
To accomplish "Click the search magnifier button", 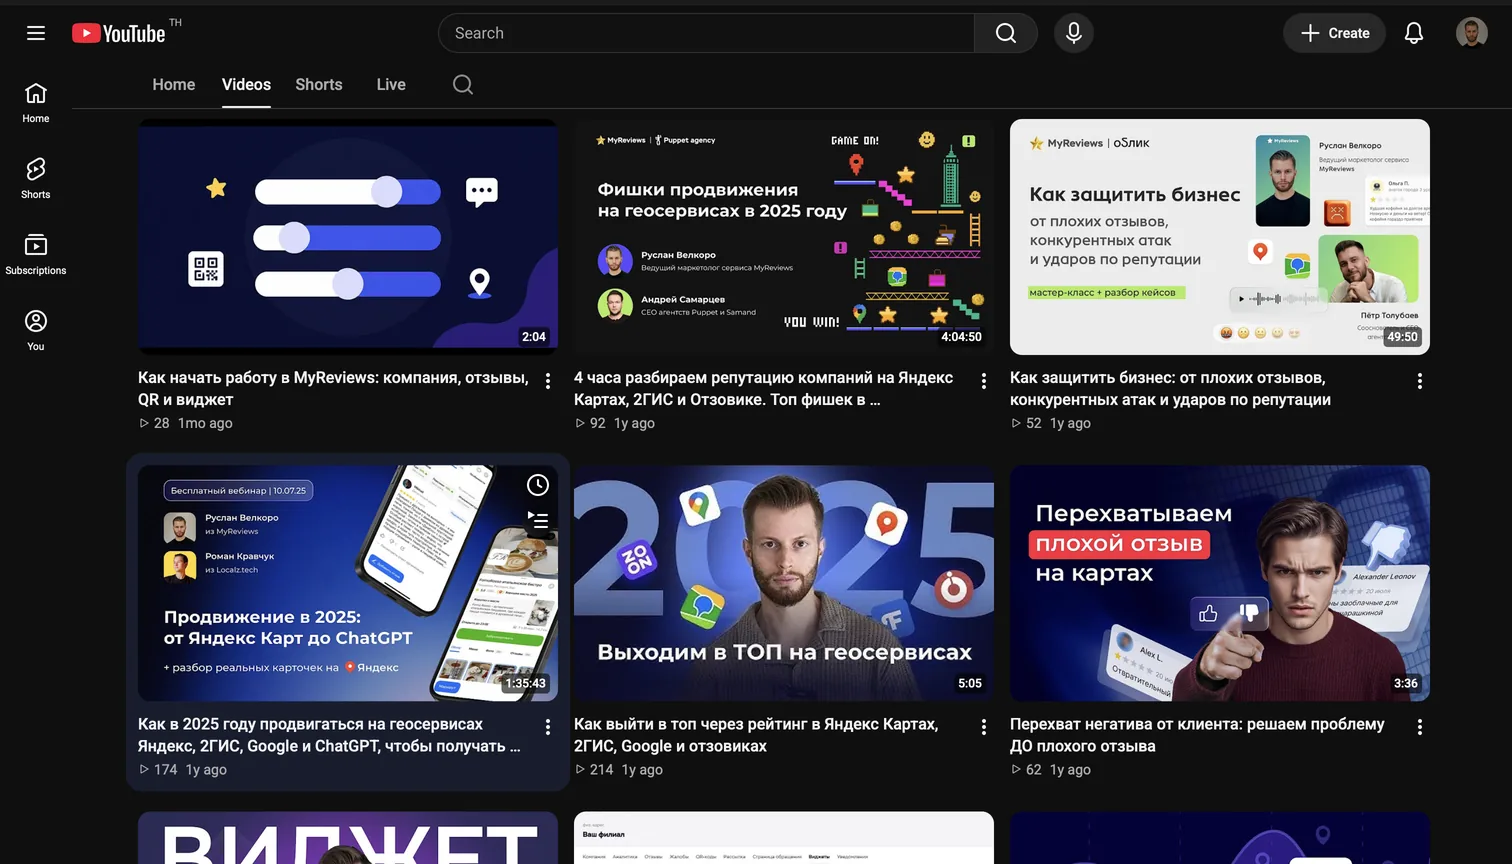I will click(1006, 33).
